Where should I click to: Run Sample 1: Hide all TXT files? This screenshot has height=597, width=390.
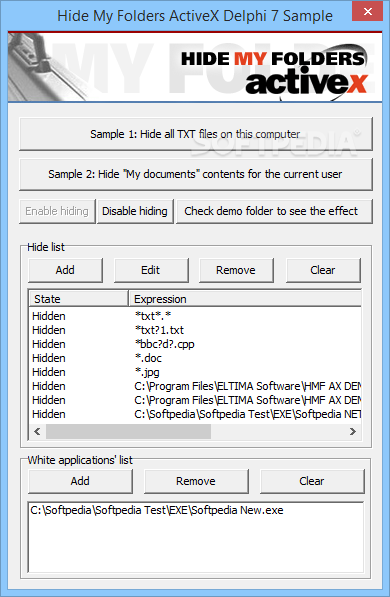pyautogui.click(x=195, y=134)
